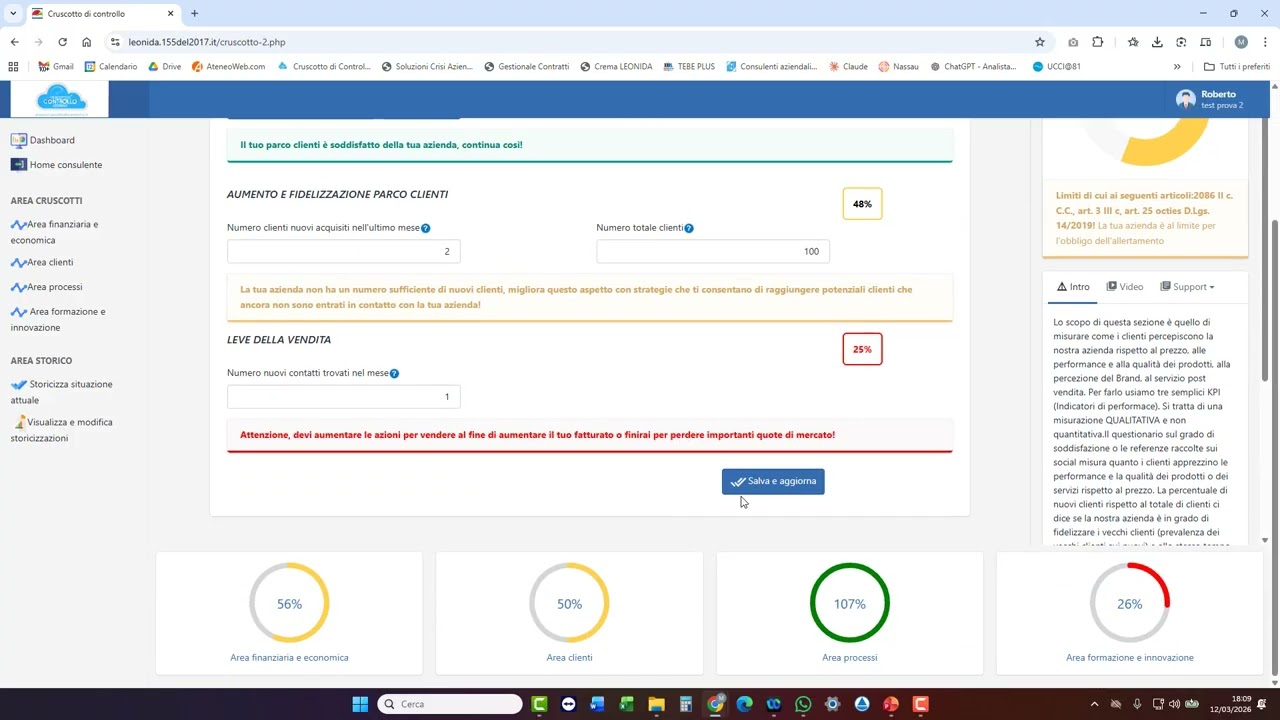Expand the Support dropdown tab

tap(1188, 287)
